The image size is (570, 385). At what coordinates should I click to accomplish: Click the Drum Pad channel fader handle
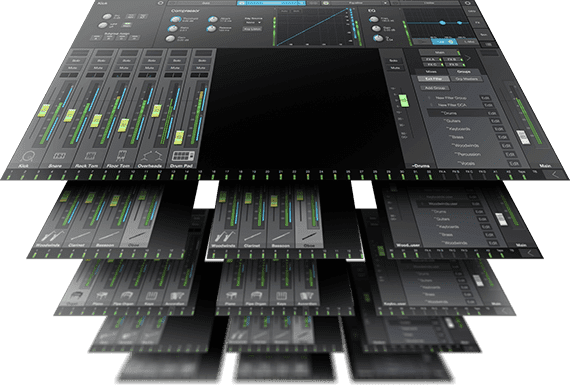178,137
